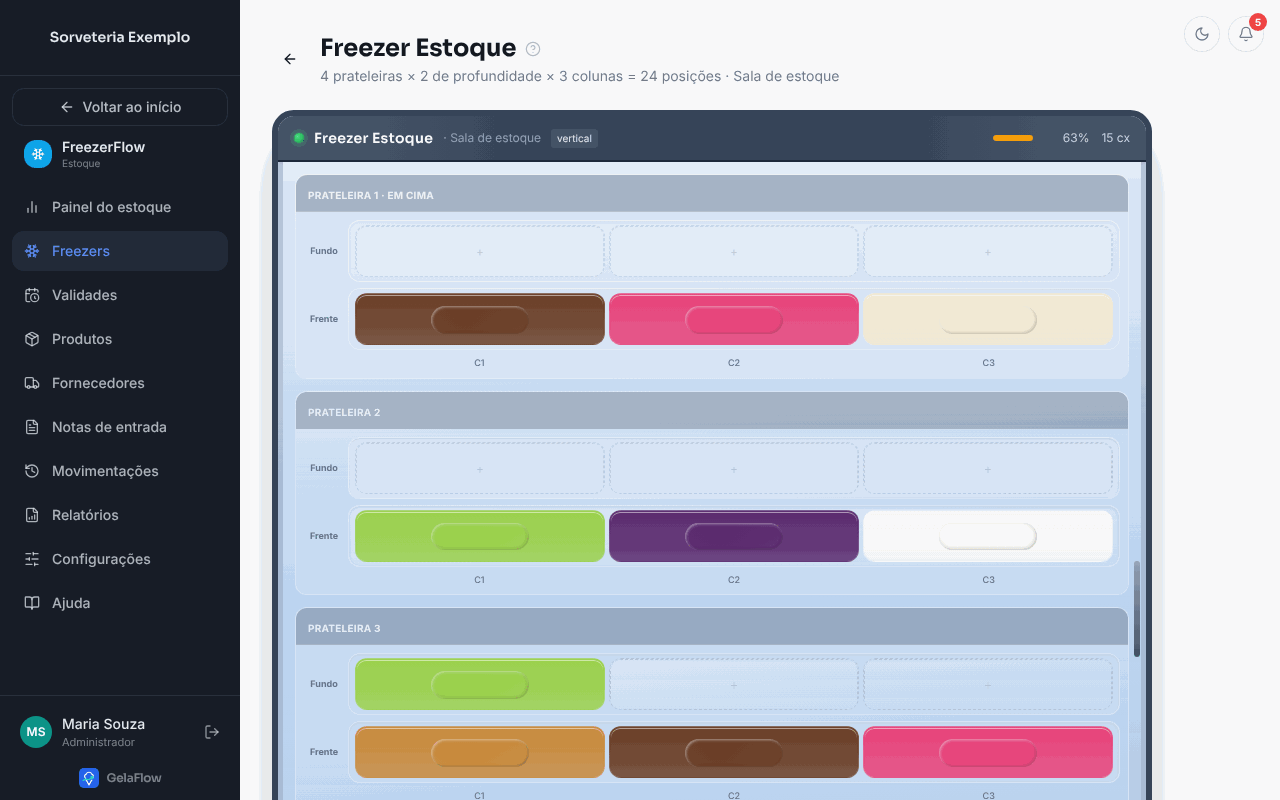Click the Ajuda book icon

[32, 603]
